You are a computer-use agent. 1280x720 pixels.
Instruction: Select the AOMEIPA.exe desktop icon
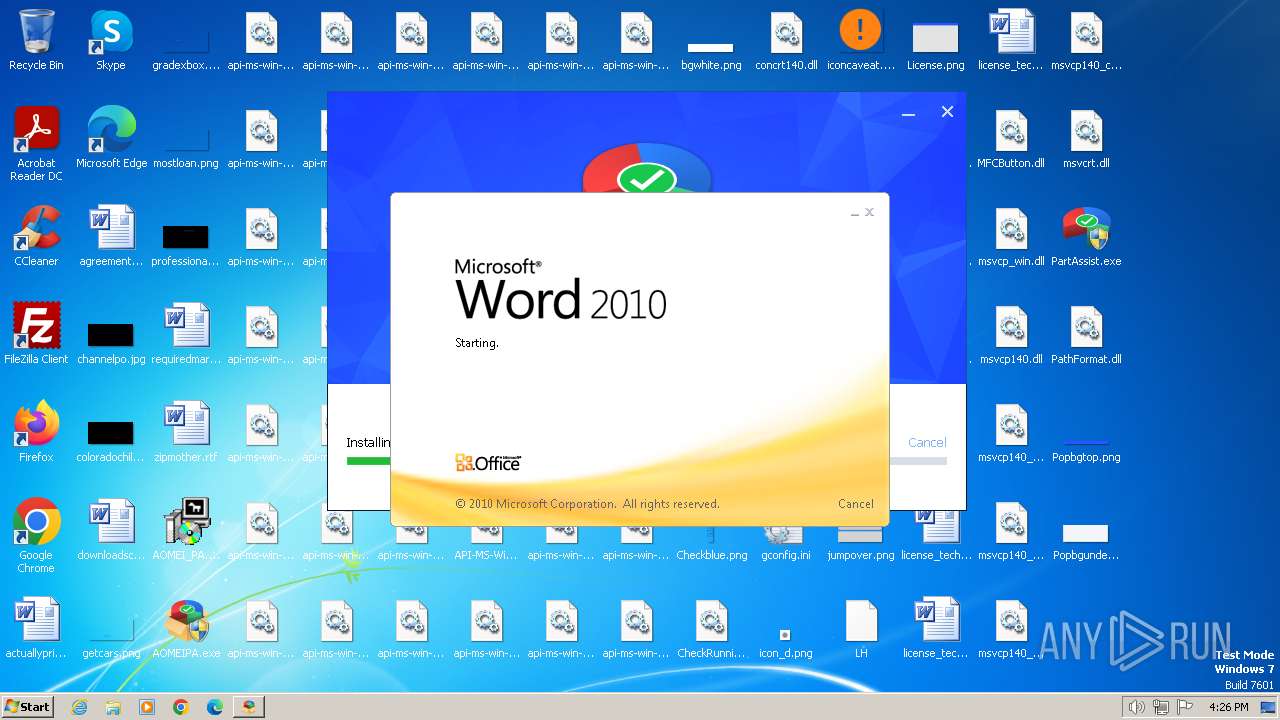(x=186, y=628)
